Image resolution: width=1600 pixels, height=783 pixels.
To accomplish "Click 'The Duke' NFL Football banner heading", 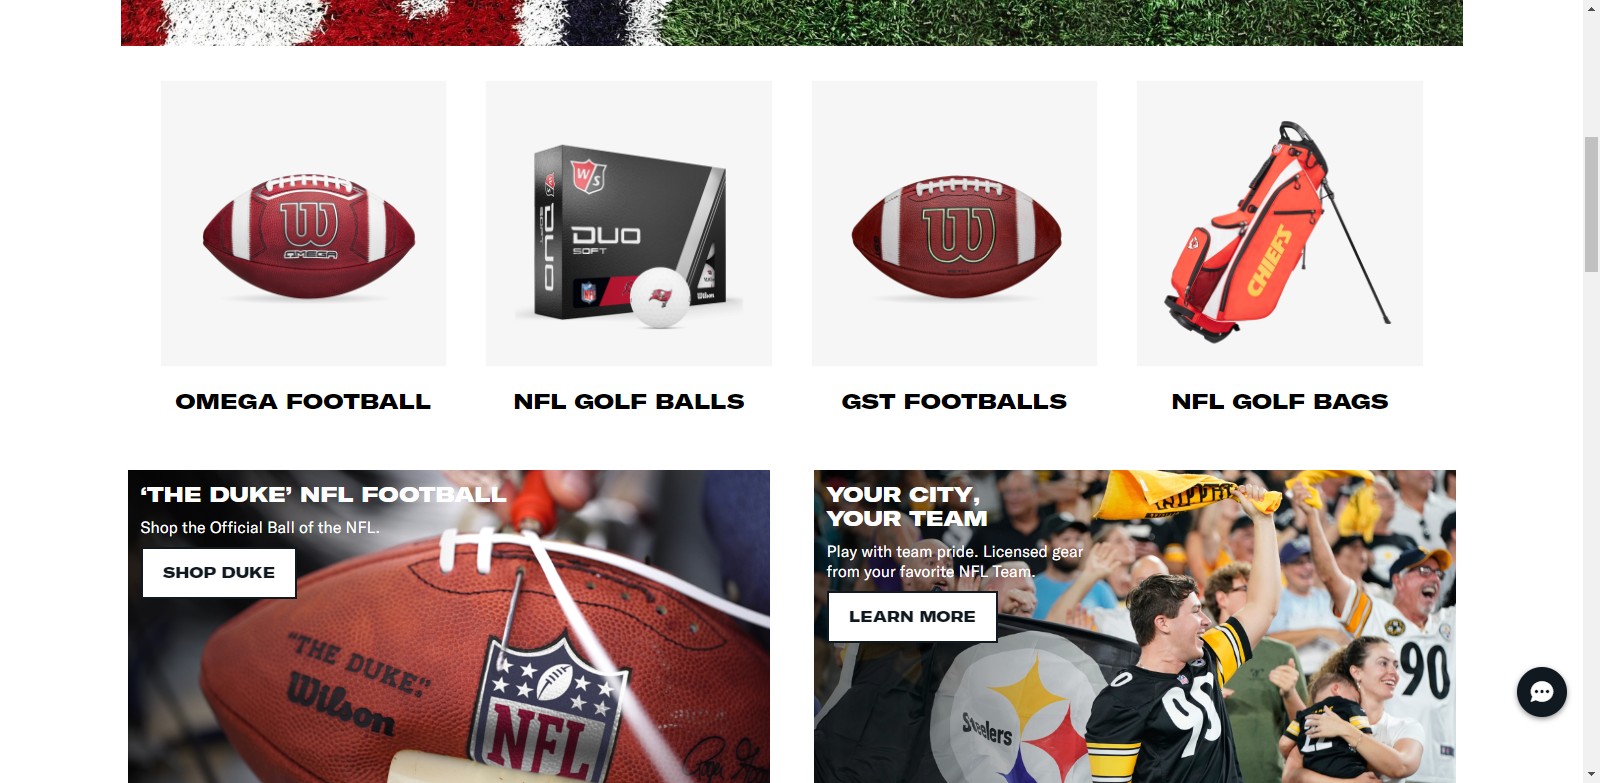I will (323, 495).
